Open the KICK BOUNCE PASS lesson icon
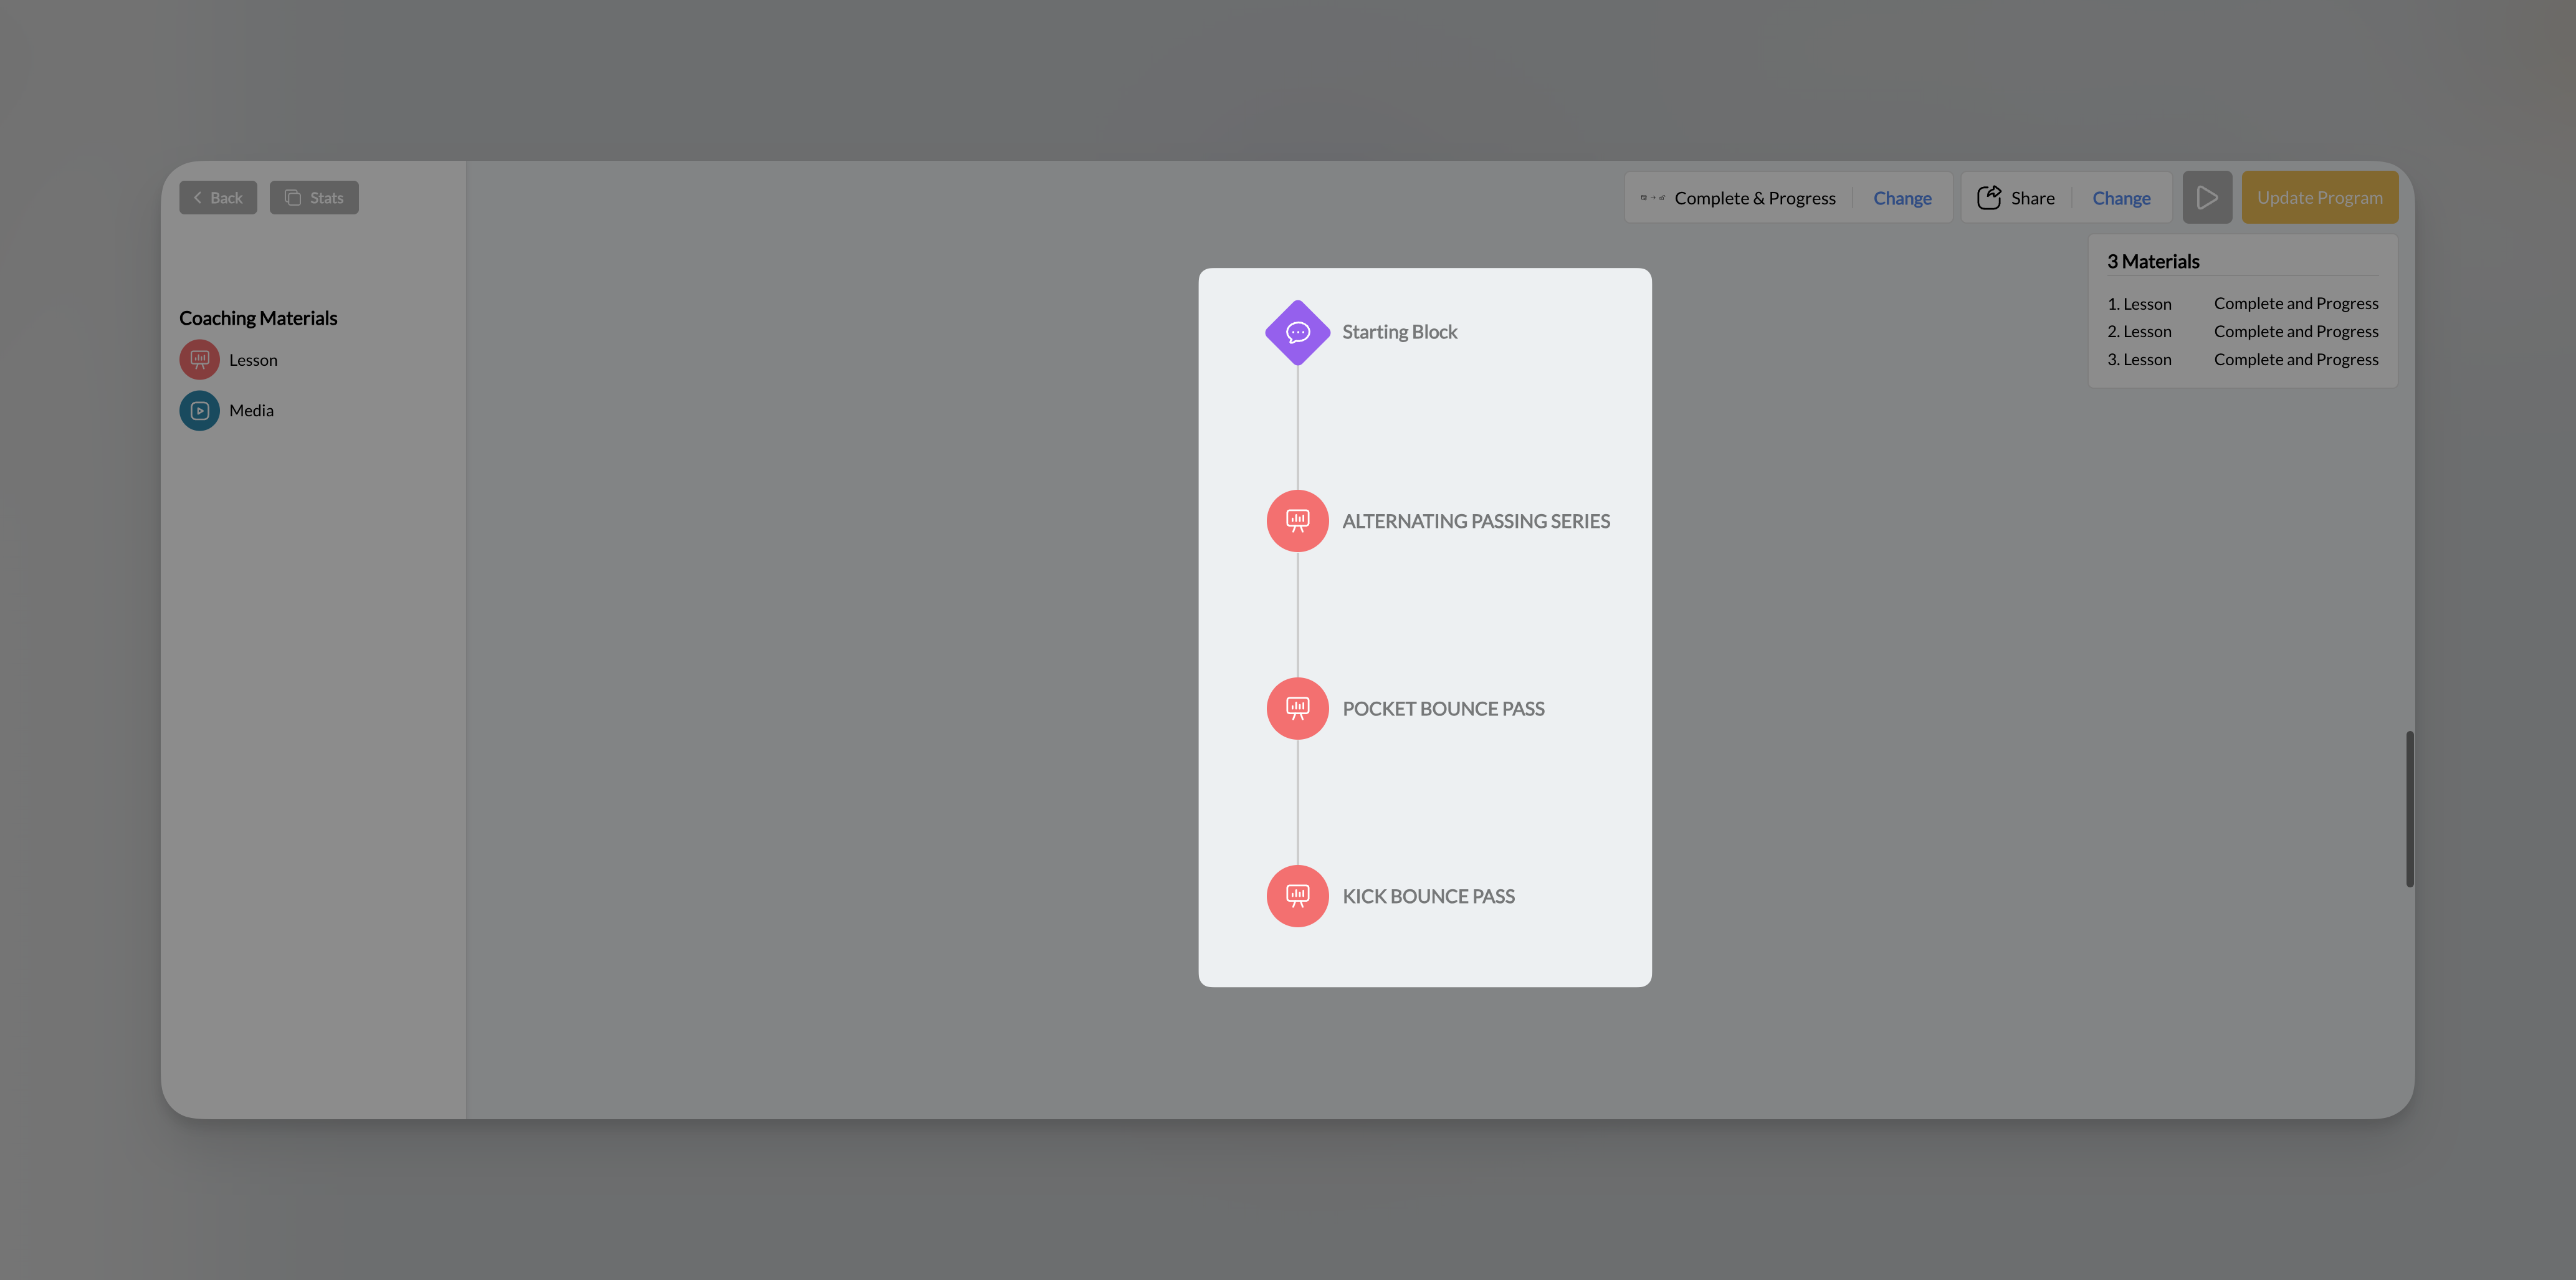Viewport: 2576px width, 1280px height. click(x=1297, y=896)
